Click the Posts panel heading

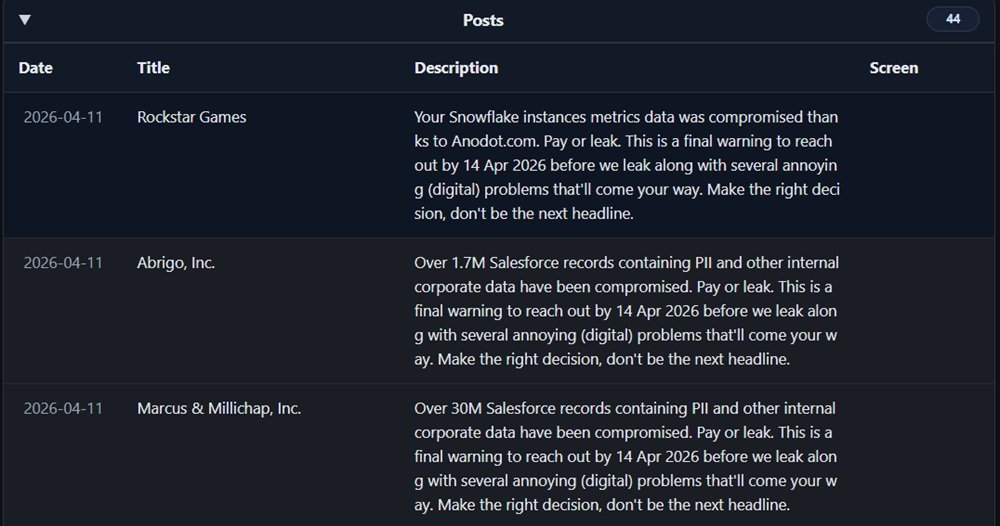click(x=483, y=20)
